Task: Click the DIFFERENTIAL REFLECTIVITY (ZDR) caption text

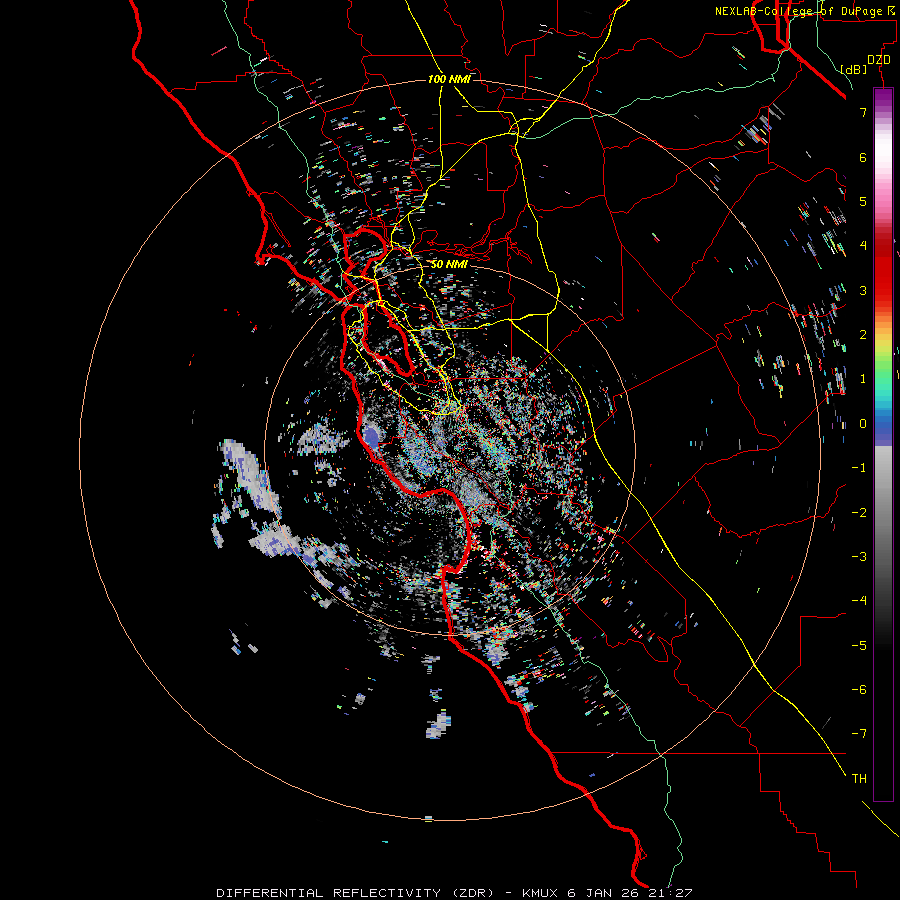Action: [355, 893]
